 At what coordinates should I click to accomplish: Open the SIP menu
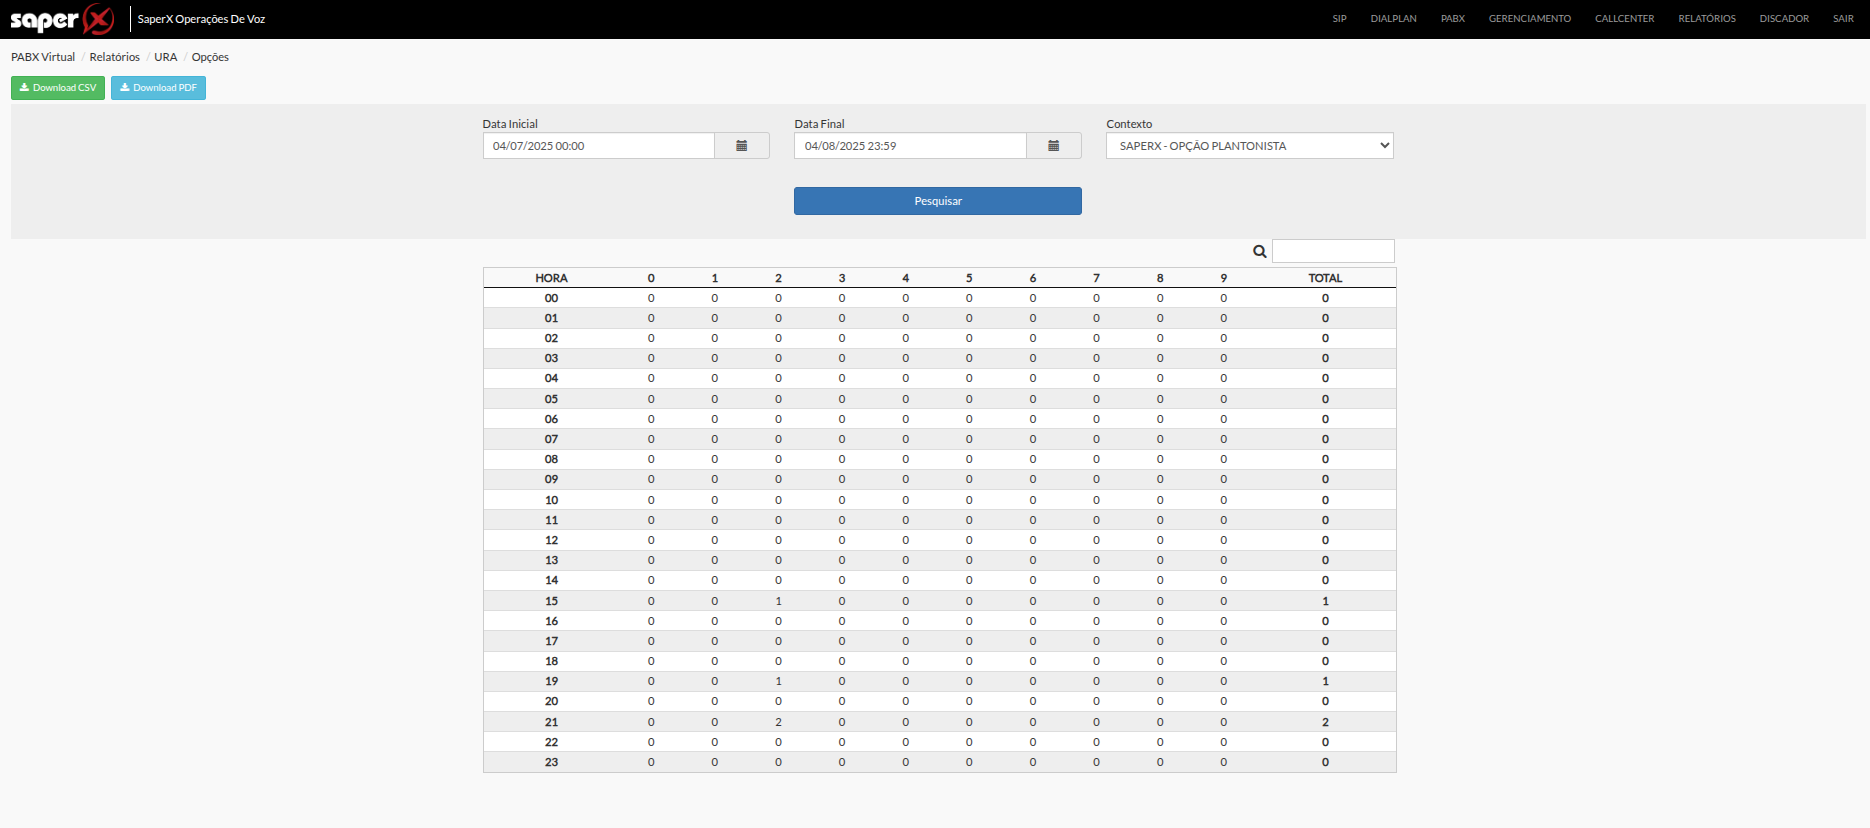click(1340, 19)
